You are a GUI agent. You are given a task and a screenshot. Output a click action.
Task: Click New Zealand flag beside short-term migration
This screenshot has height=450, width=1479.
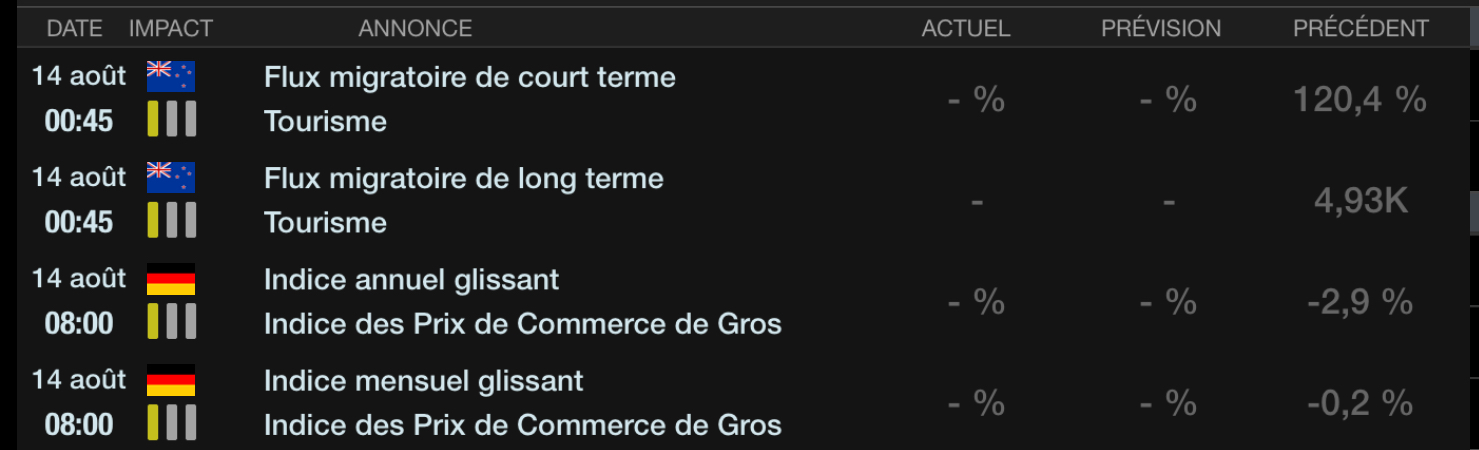point(171,77)
